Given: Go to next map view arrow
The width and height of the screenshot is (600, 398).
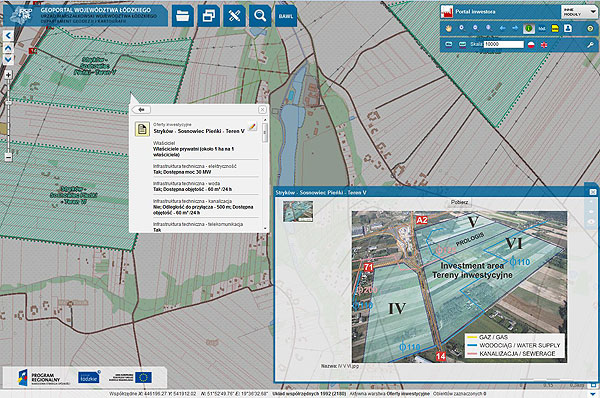Looking at the screenshot, I should 515,28.
